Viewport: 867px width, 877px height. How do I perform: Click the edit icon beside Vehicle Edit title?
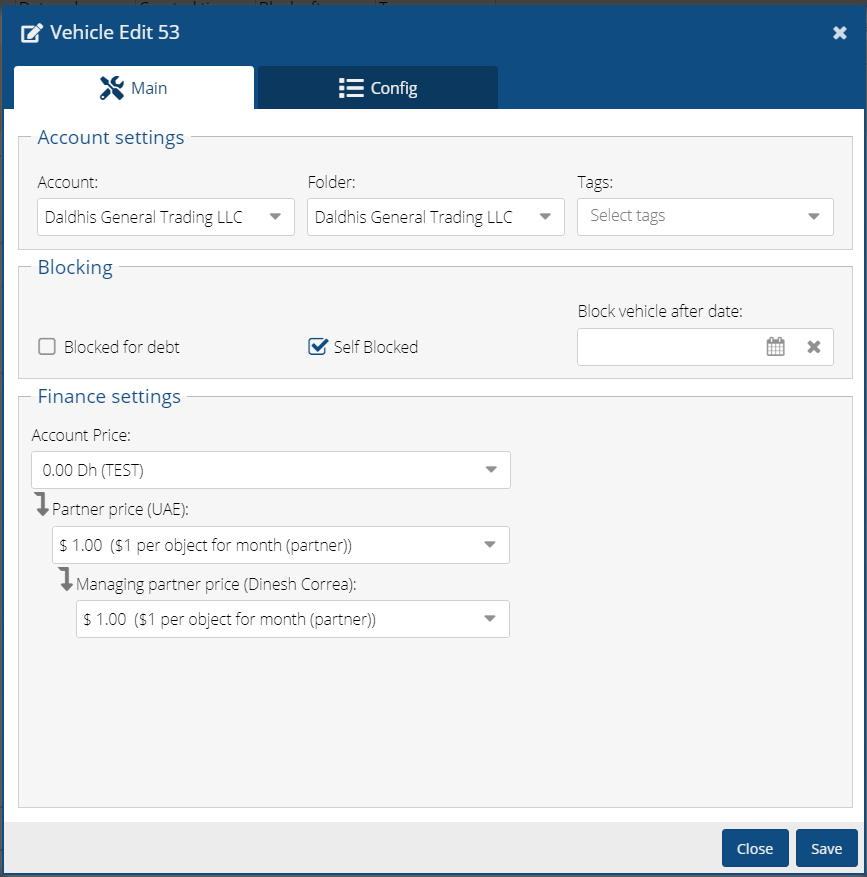32,33
